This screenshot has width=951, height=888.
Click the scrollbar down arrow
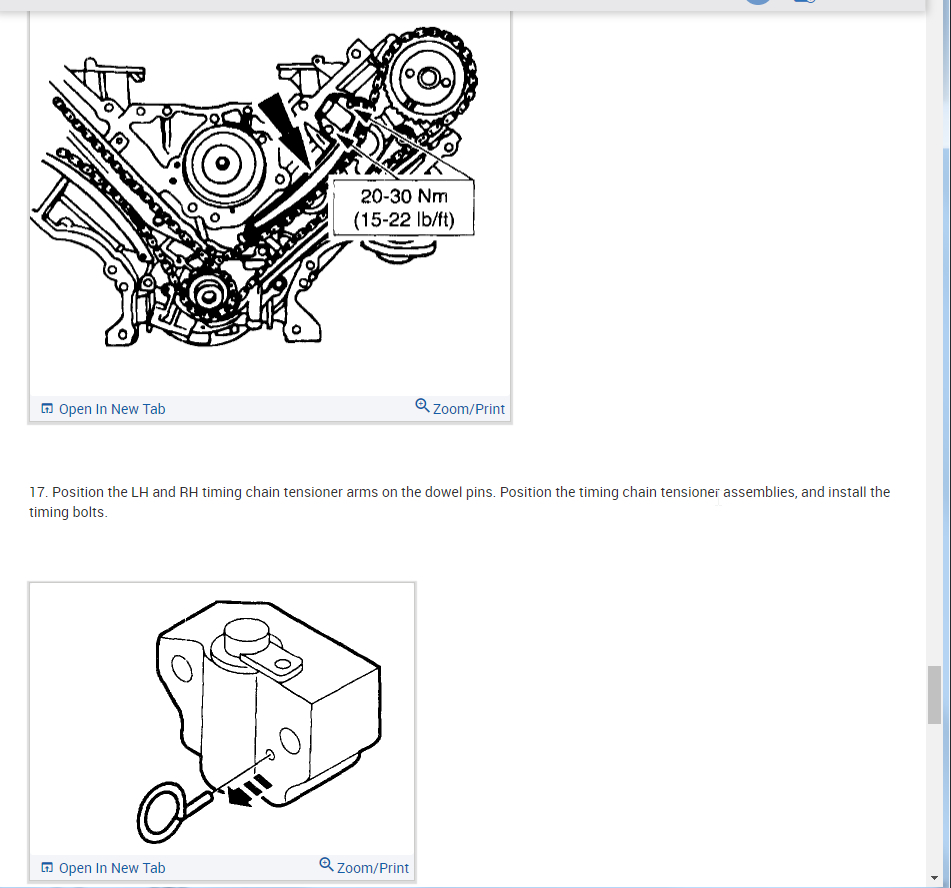934,878
